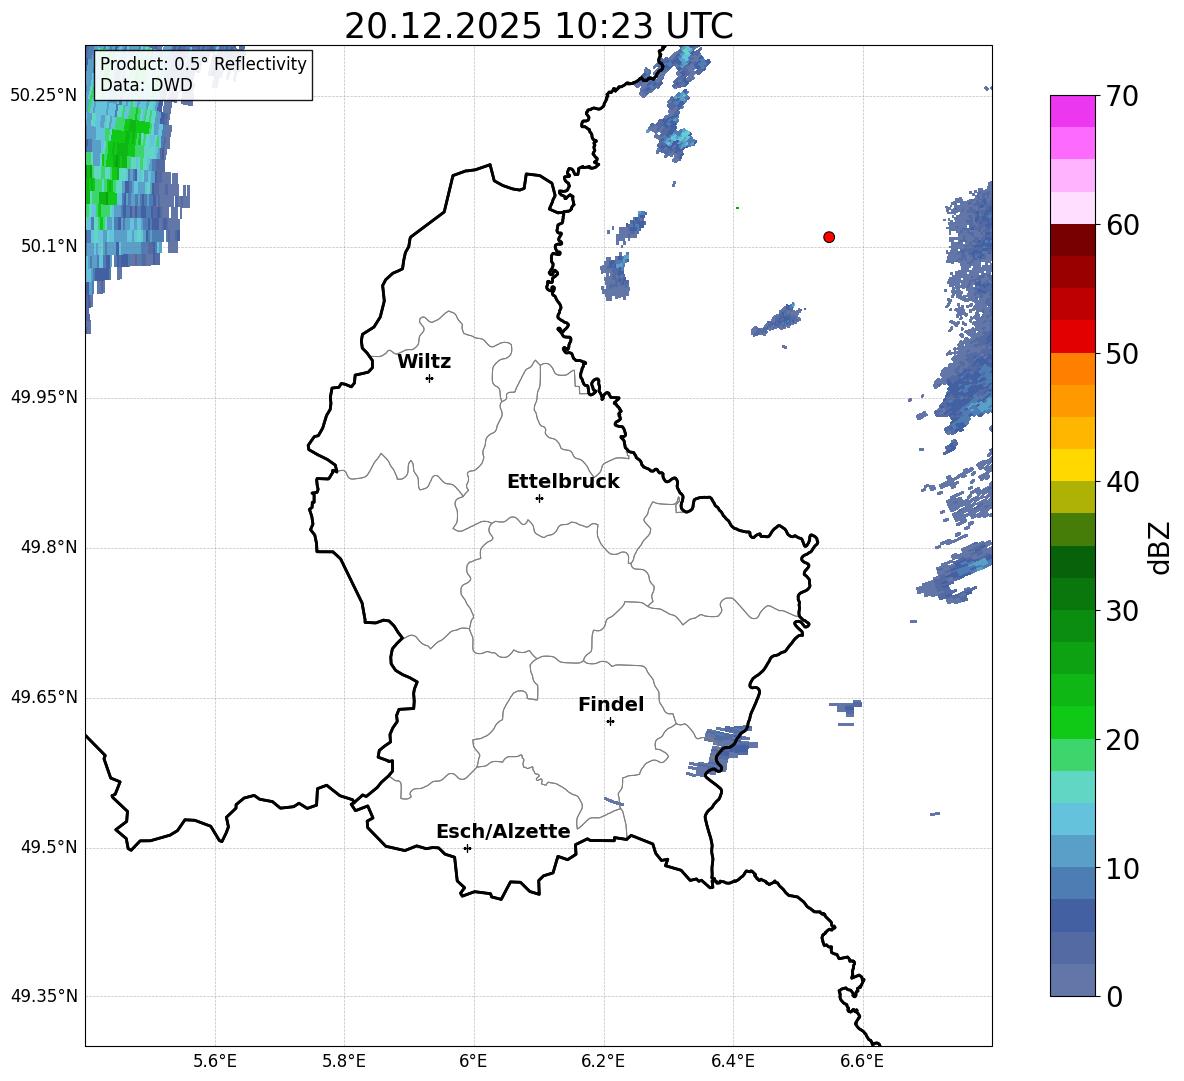Click the magenta 70 dBZ colorbar band
The width and height of the screenshot is (1184, 1081).
pyautogui.click(x=1072, y=111)
